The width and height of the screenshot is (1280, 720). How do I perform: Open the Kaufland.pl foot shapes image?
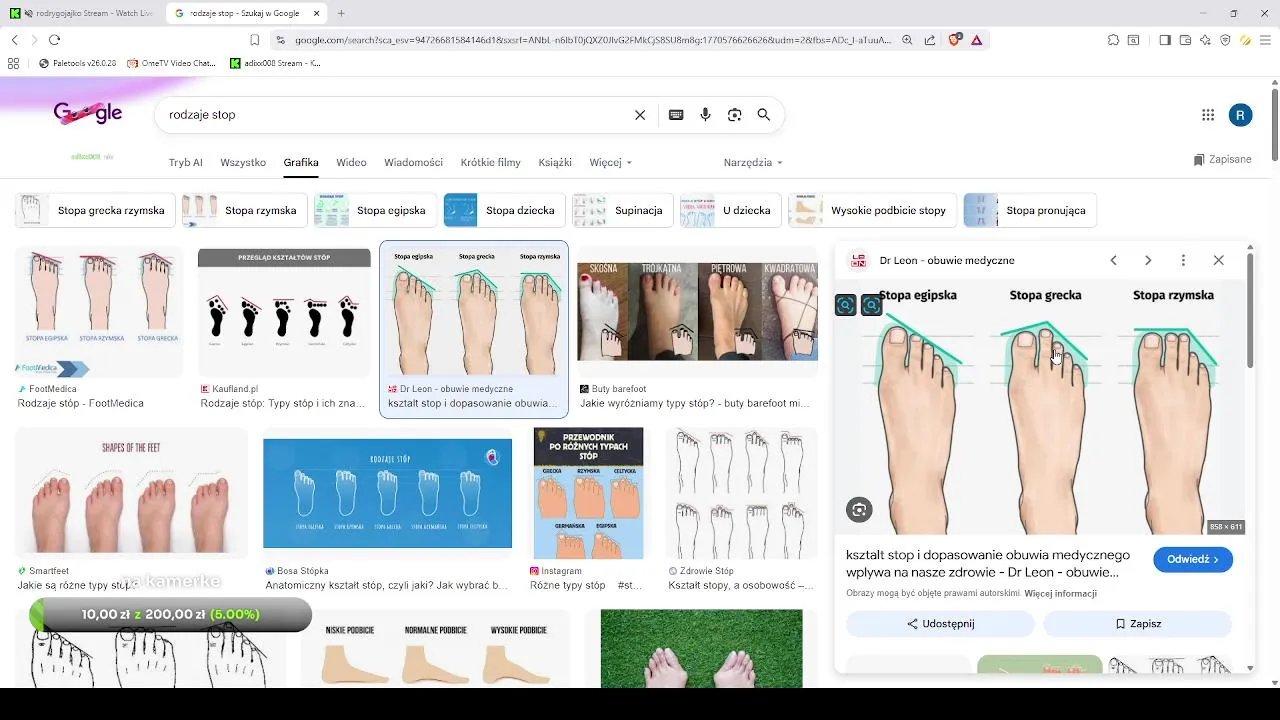[x=284, y=312]
